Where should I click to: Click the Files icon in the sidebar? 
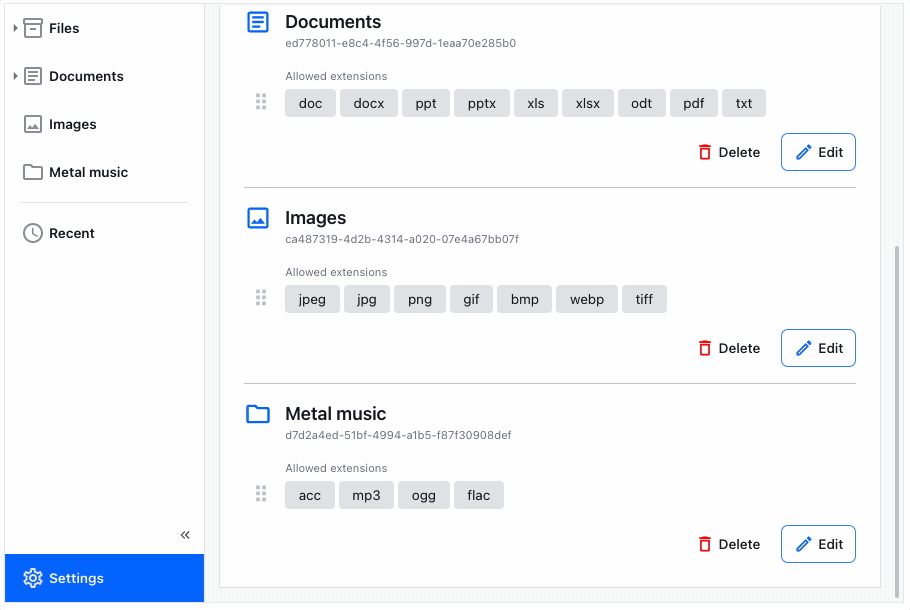pos(33,28)
